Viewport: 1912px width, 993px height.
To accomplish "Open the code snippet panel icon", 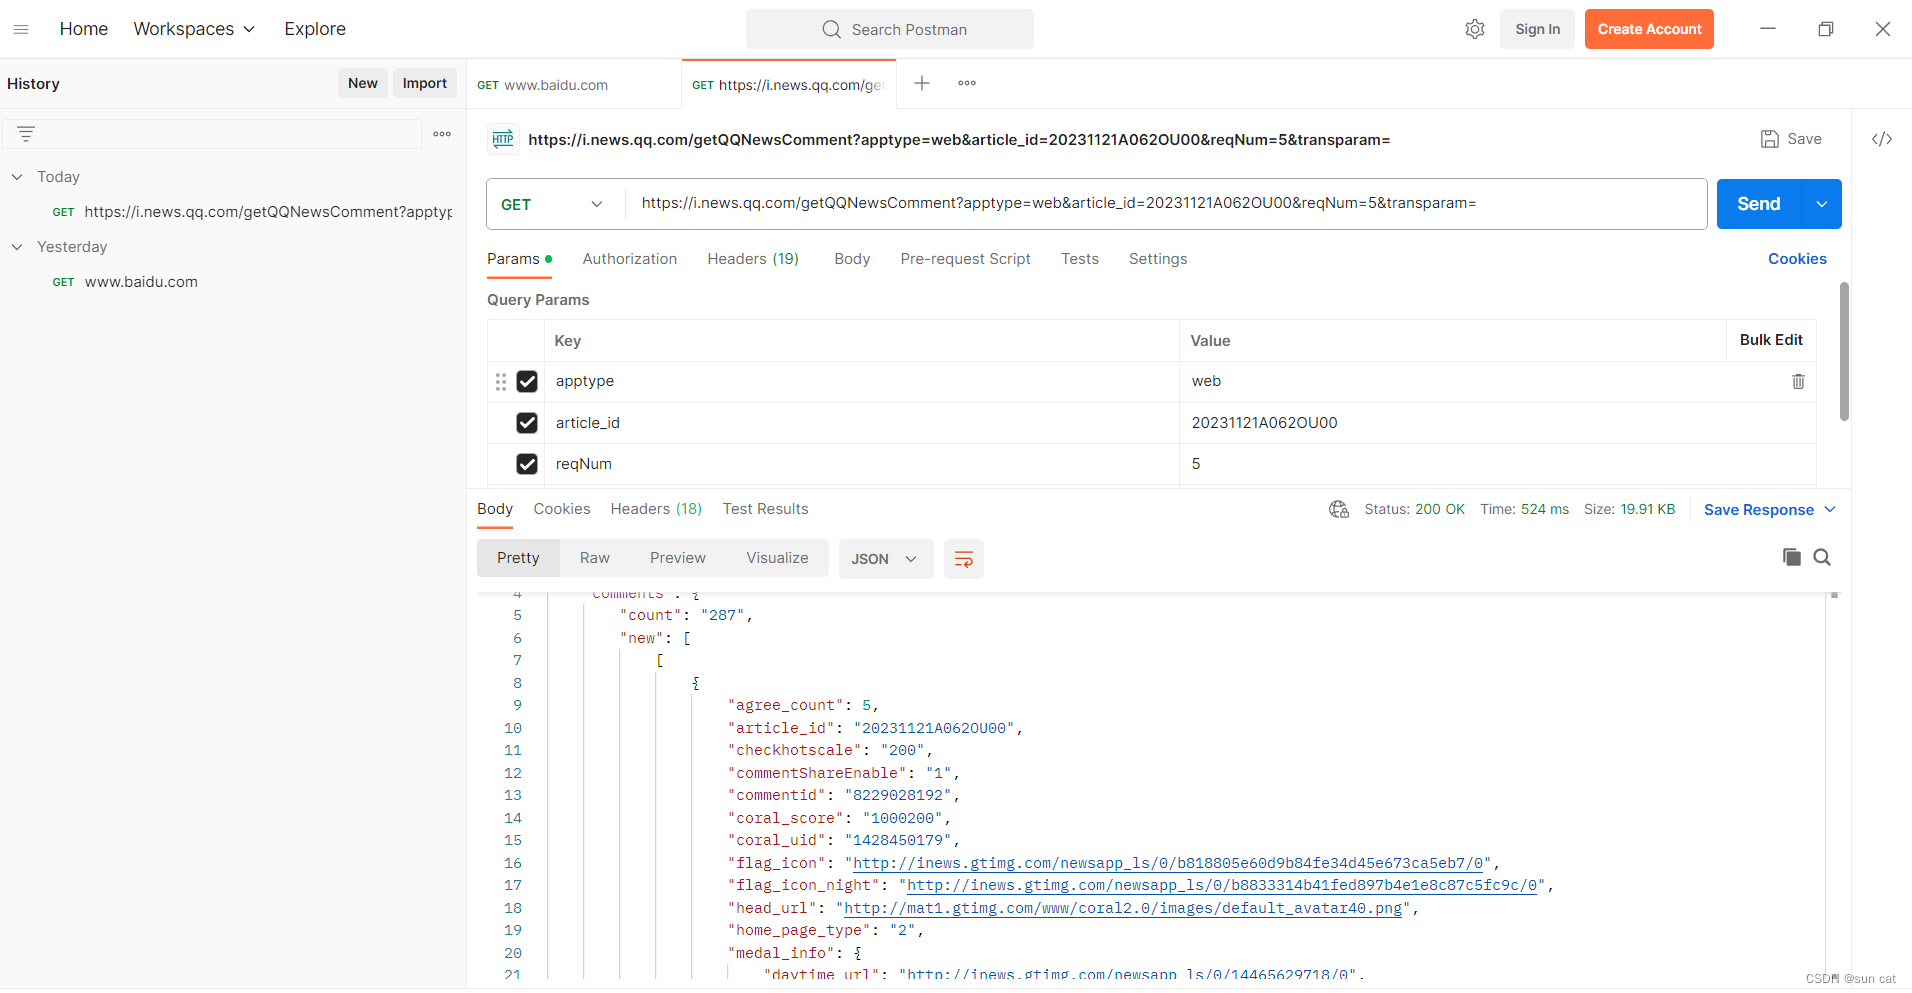I will 1882,139.
